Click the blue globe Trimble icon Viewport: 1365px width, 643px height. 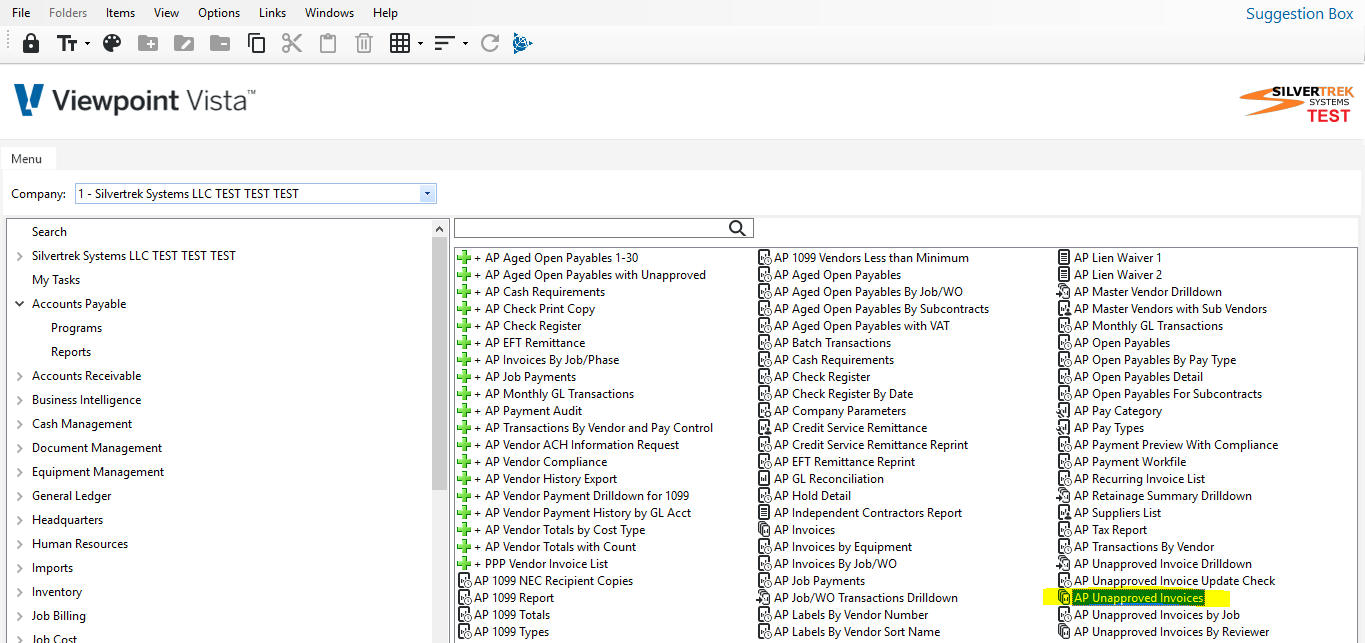523,43
